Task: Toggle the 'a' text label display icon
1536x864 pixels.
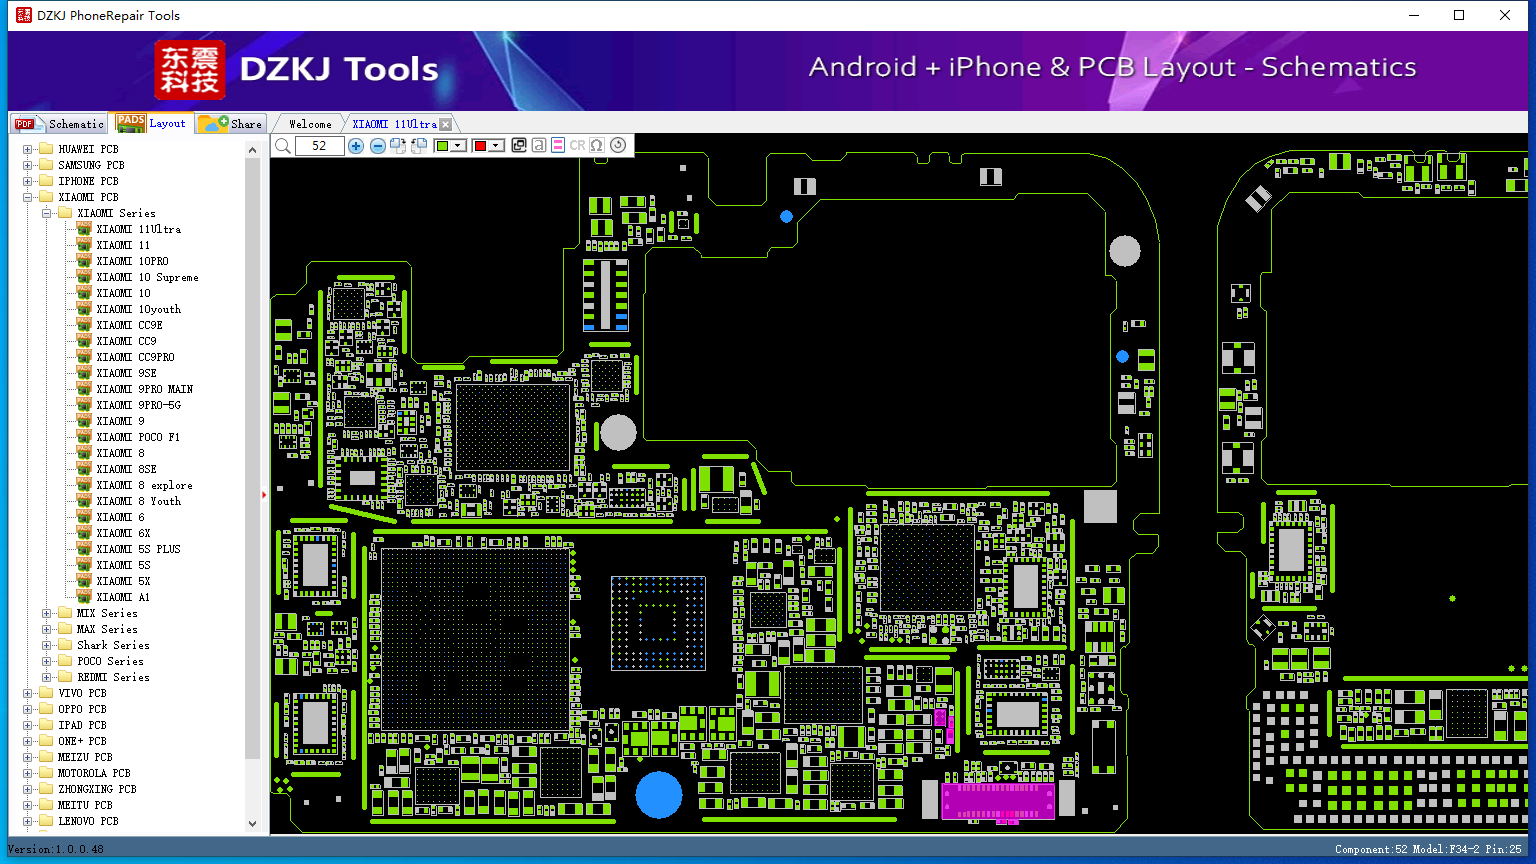Action: pos(539,146)
